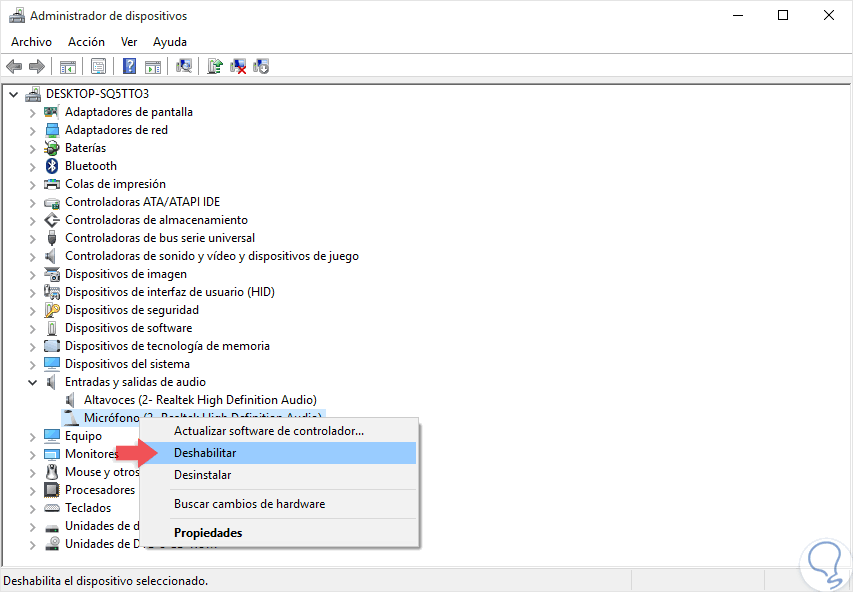Click the Colas de impresión printer icon
This screenshot has height=592, width=853.
(52, 184)
